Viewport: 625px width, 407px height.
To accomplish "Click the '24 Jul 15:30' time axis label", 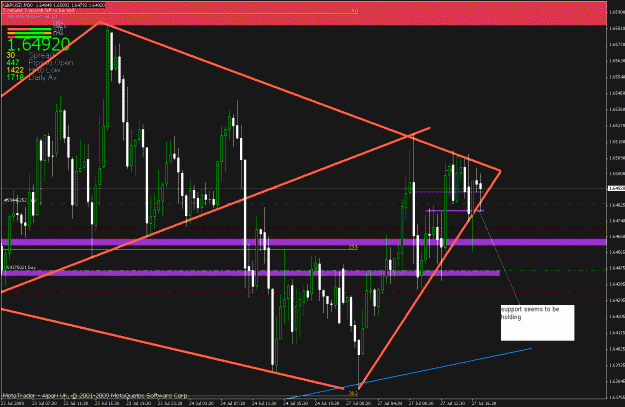I will (x=294, y=403).
